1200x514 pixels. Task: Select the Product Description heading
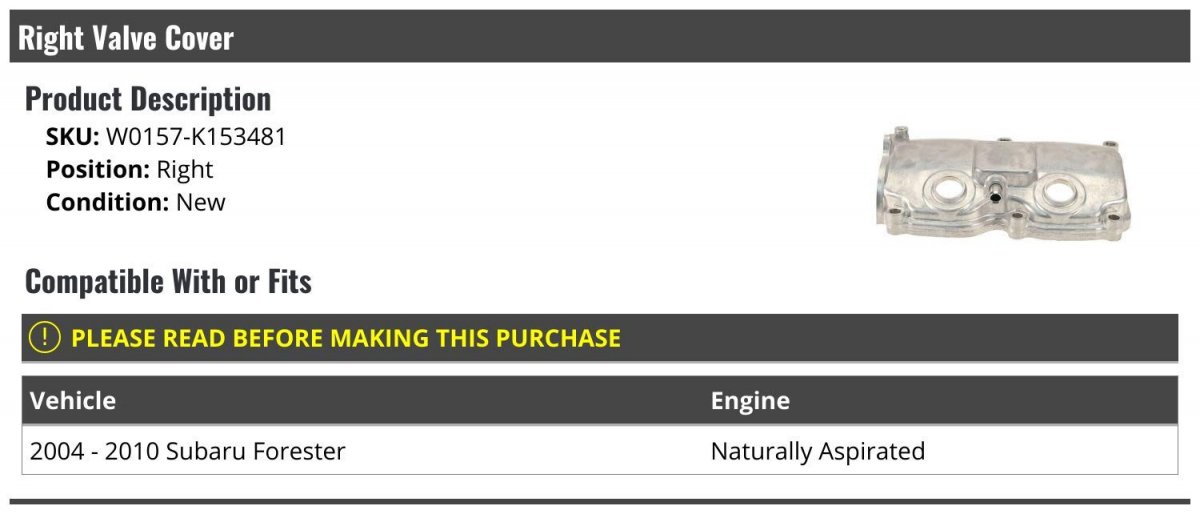coord(148,99)
